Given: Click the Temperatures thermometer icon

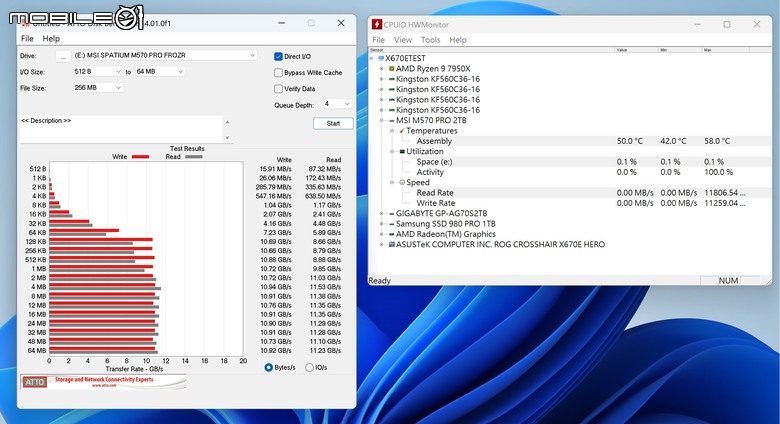Looking at the screenshot, I should click(x=402, y=131).
